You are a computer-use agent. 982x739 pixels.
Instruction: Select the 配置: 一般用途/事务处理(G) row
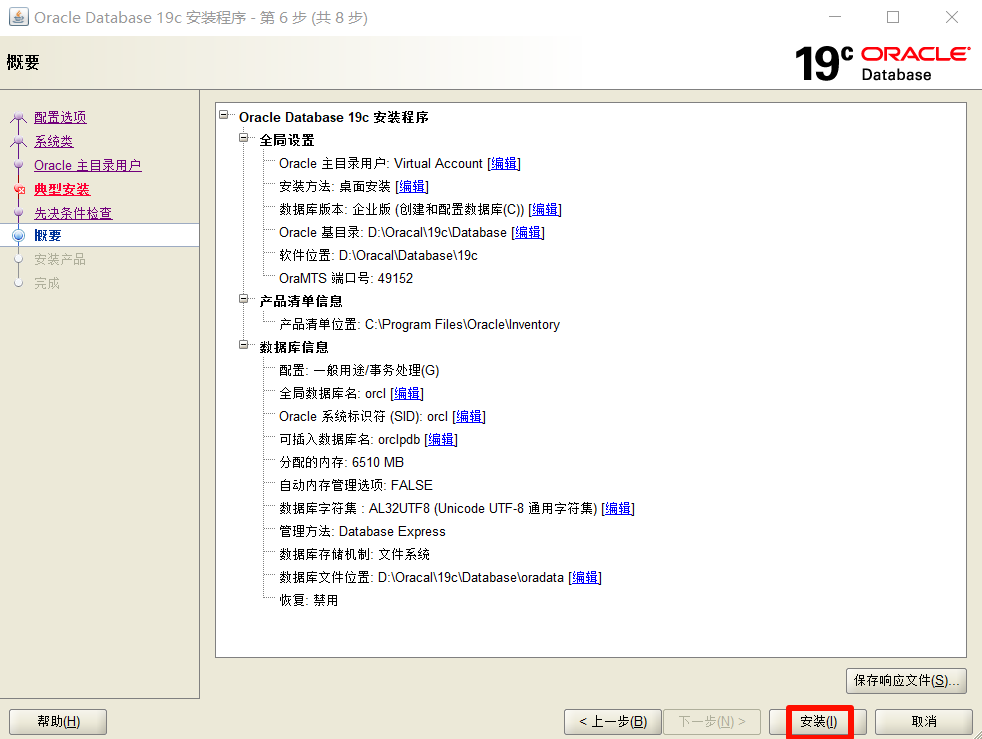[359, 370]
